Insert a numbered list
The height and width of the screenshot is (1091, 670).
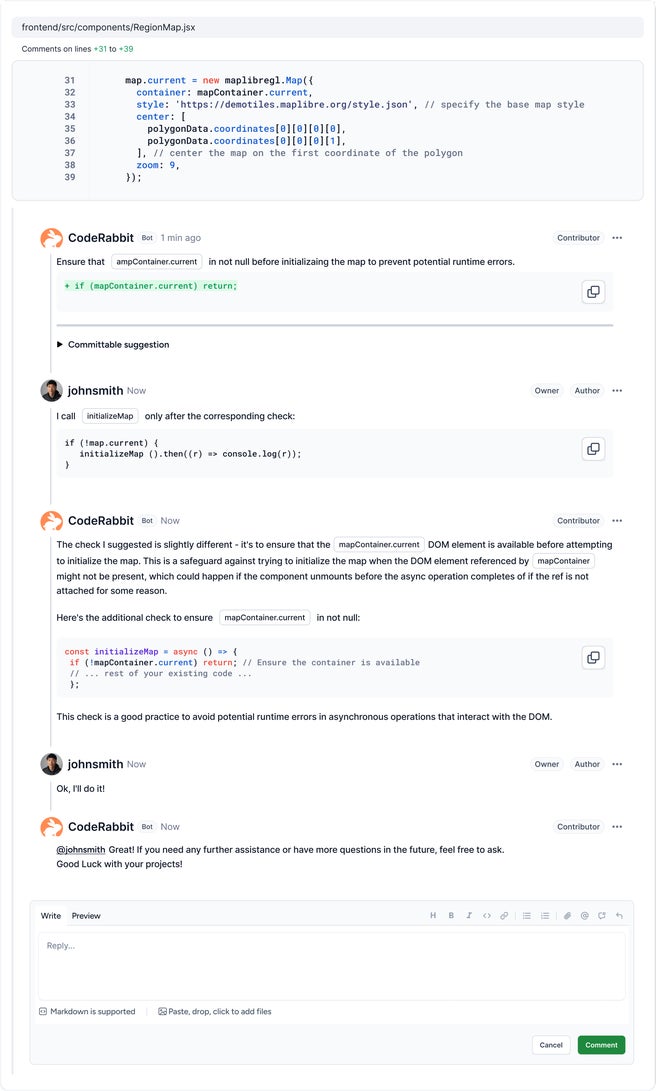tap(545, 916)
